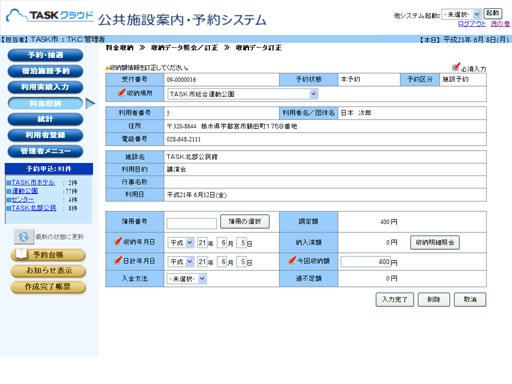Open the センター link
The image size is (512, 384).
click(x=23, y=199)
